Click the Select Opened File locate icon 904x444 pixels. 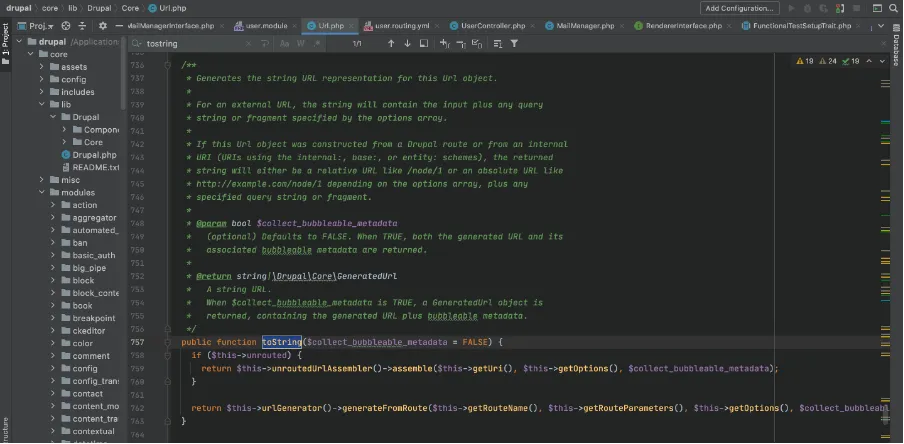[x=66, y=26]
